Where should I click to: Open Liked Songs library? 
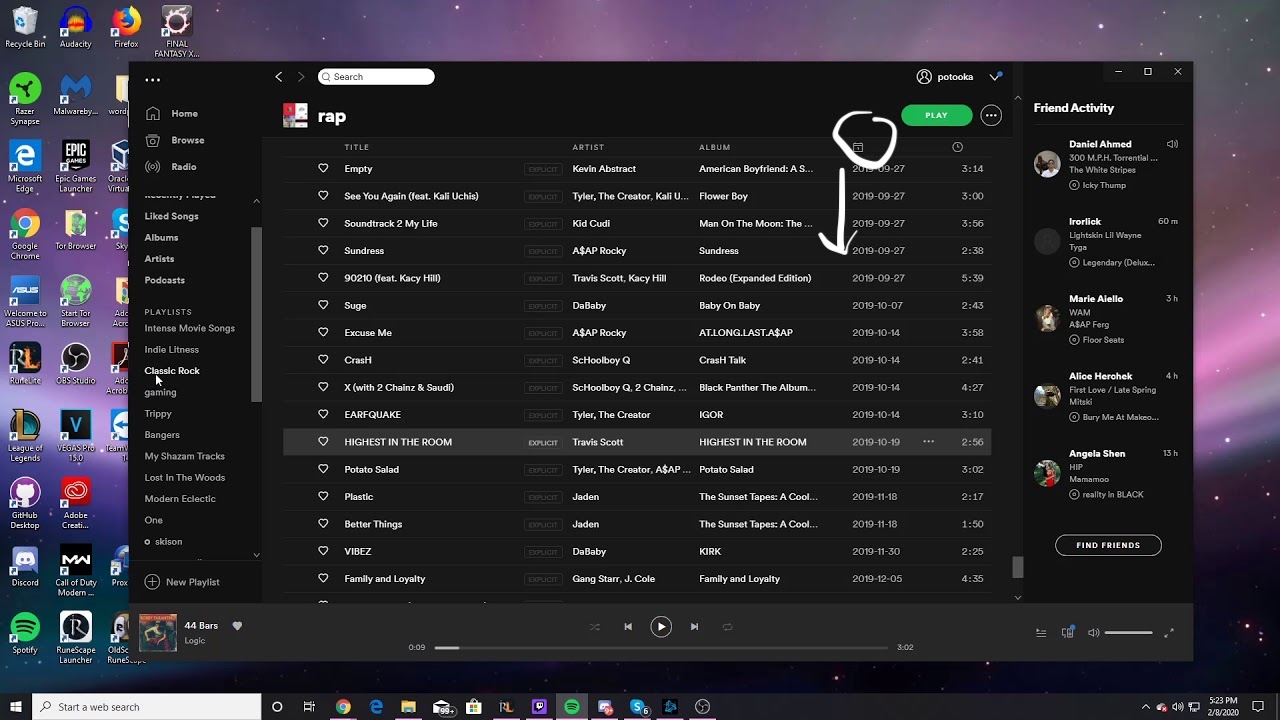click(171, 216)
